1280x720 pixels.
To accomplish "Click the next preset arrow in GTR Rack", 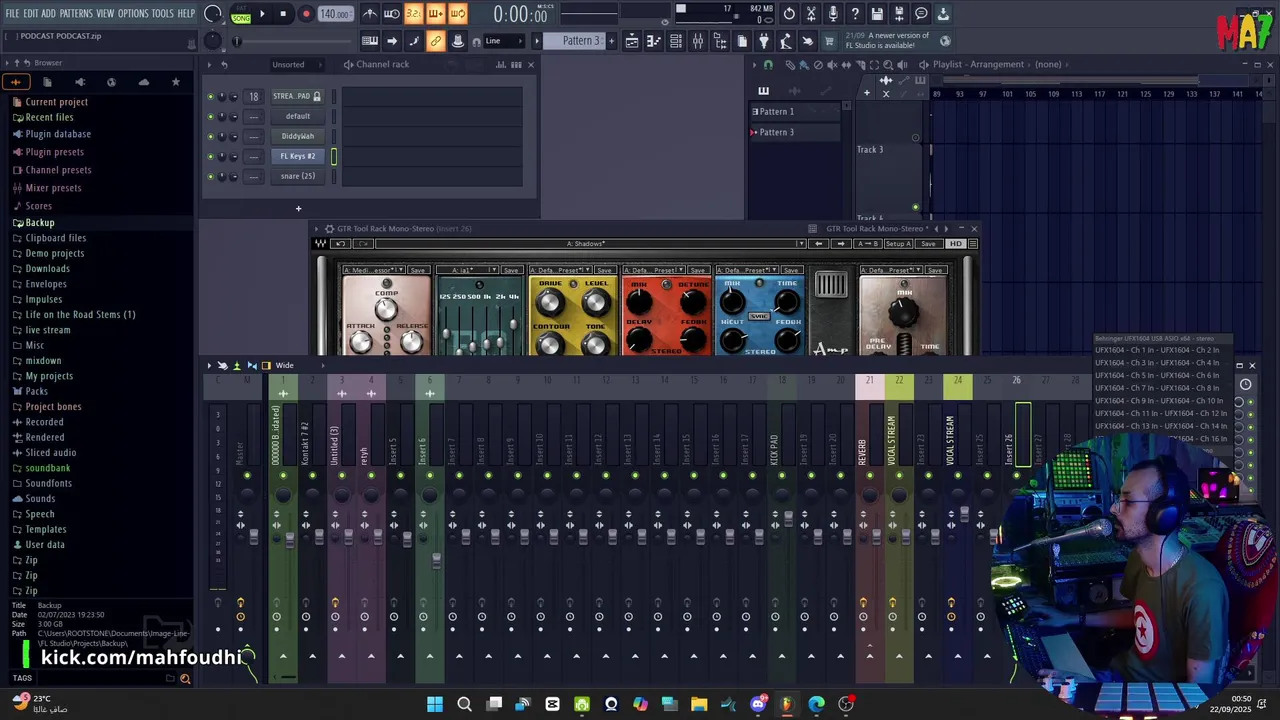I will pyautogui.click(x=840, y=244).
